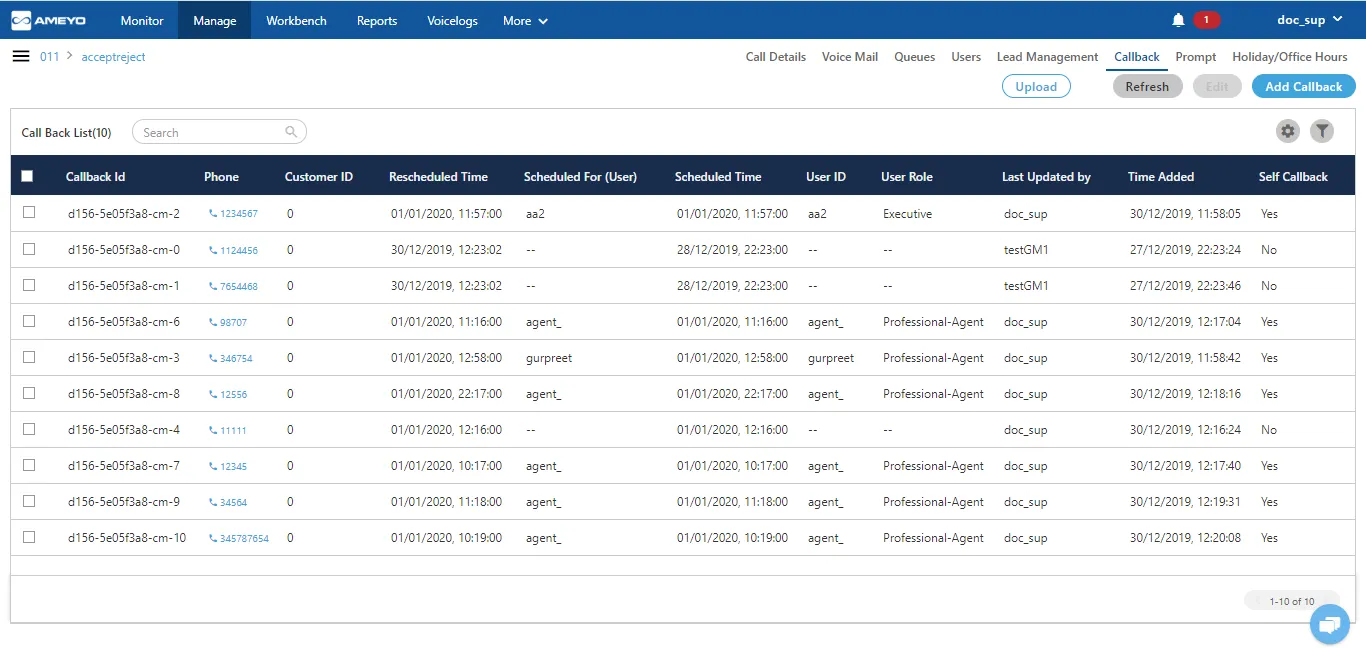Switch to the Users tab
This screenshot has height=648, width=1366.
(966, 57)
